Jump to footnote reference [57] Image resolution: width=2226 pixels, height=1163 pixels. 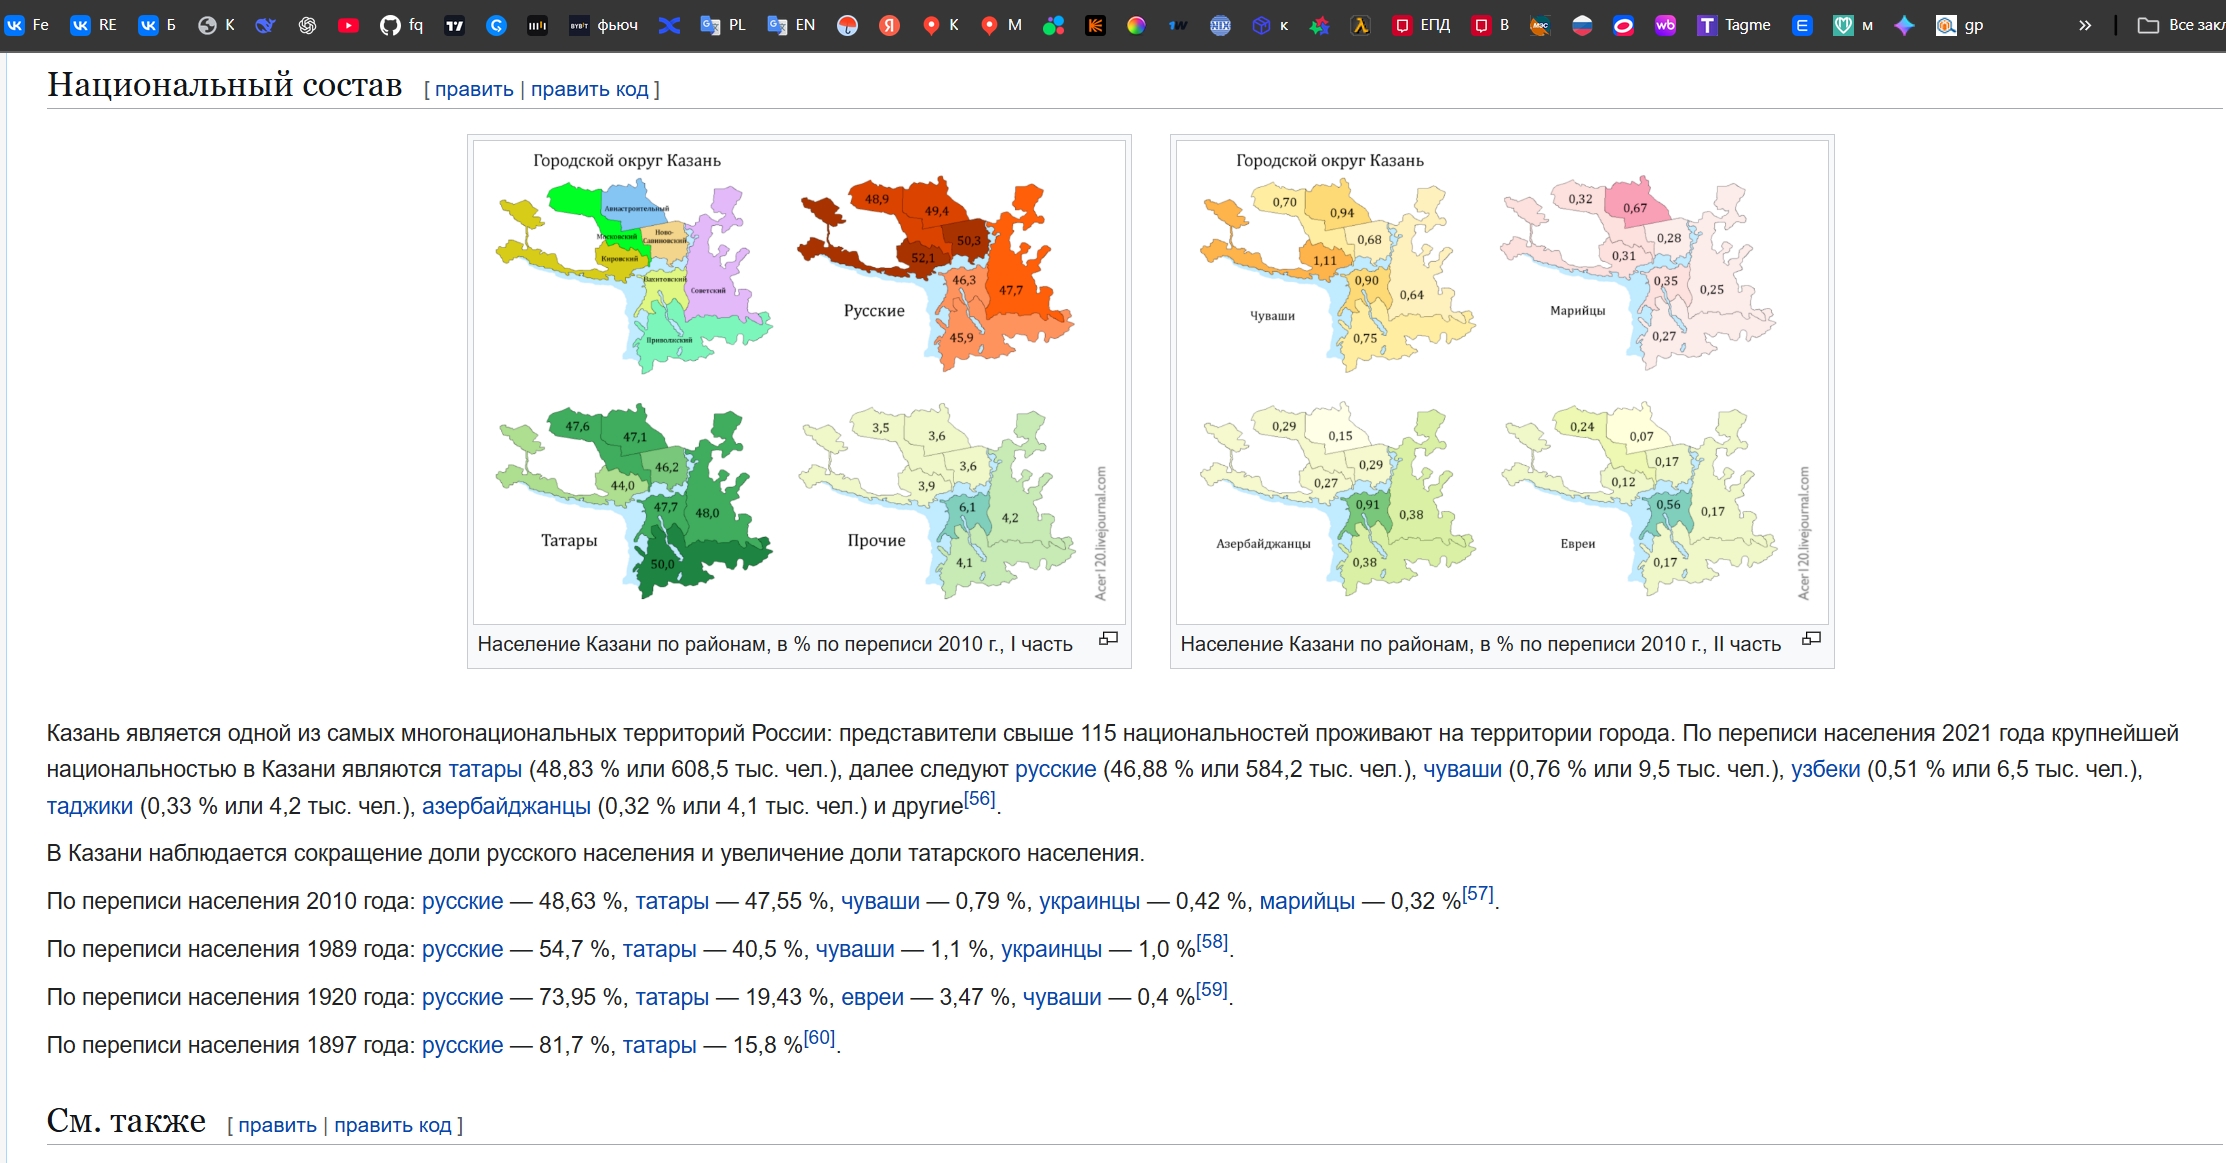(1477, 895)
